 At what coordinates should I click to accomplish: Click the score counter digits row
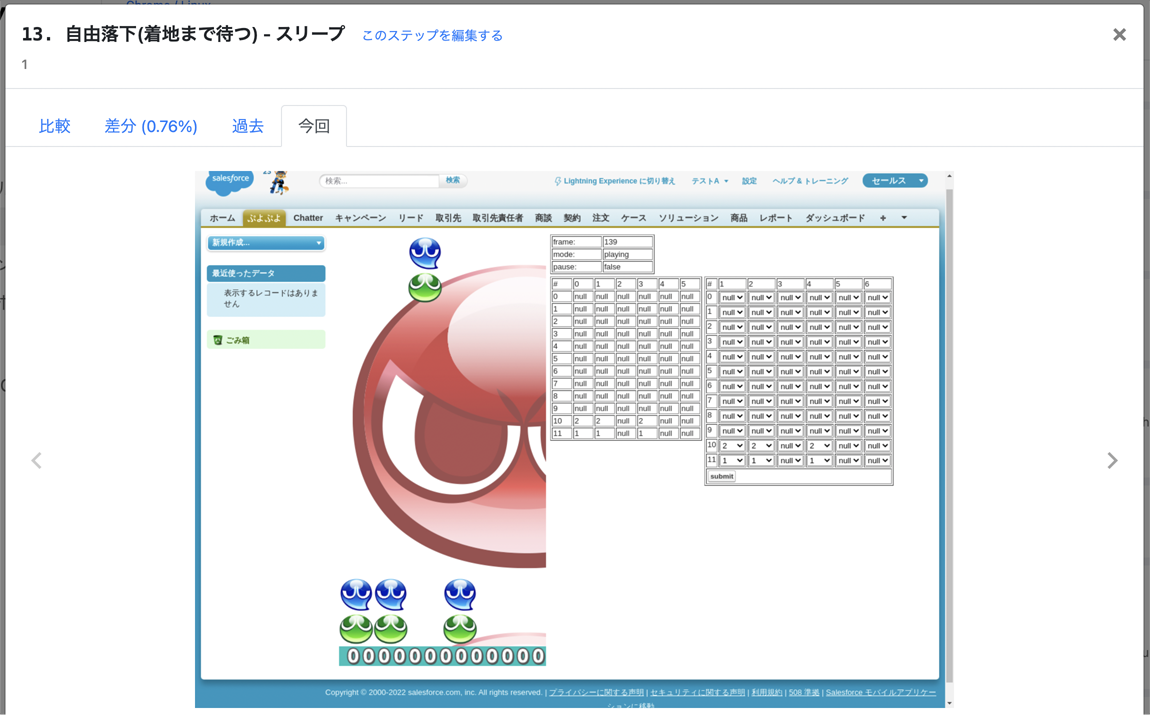[x=442, y=656]
